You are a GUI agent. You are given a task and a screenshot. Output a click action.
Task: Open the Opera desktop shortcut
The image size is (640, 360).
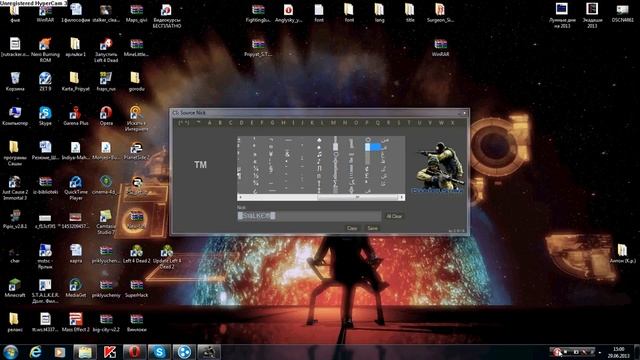(106, 116)
